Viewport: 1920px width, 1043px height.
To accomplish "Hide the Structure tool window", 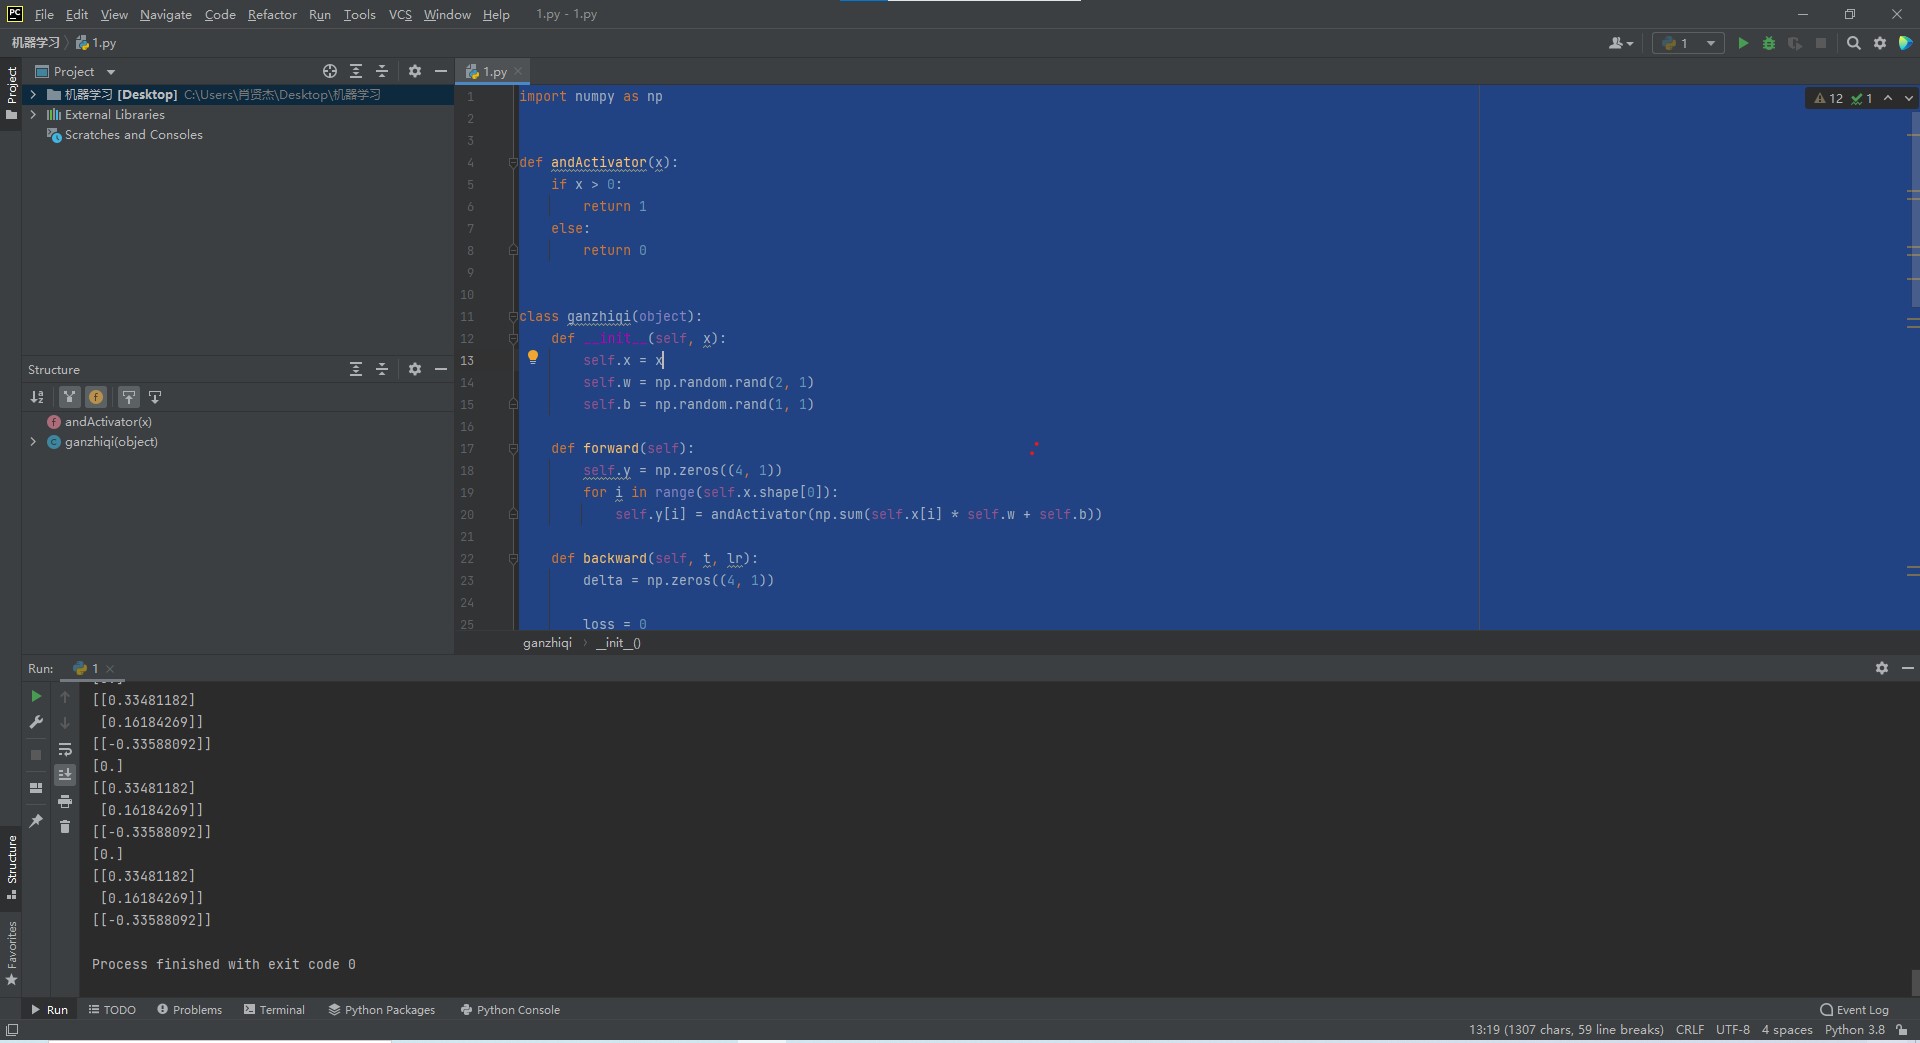I will click(x=441, y=369).
